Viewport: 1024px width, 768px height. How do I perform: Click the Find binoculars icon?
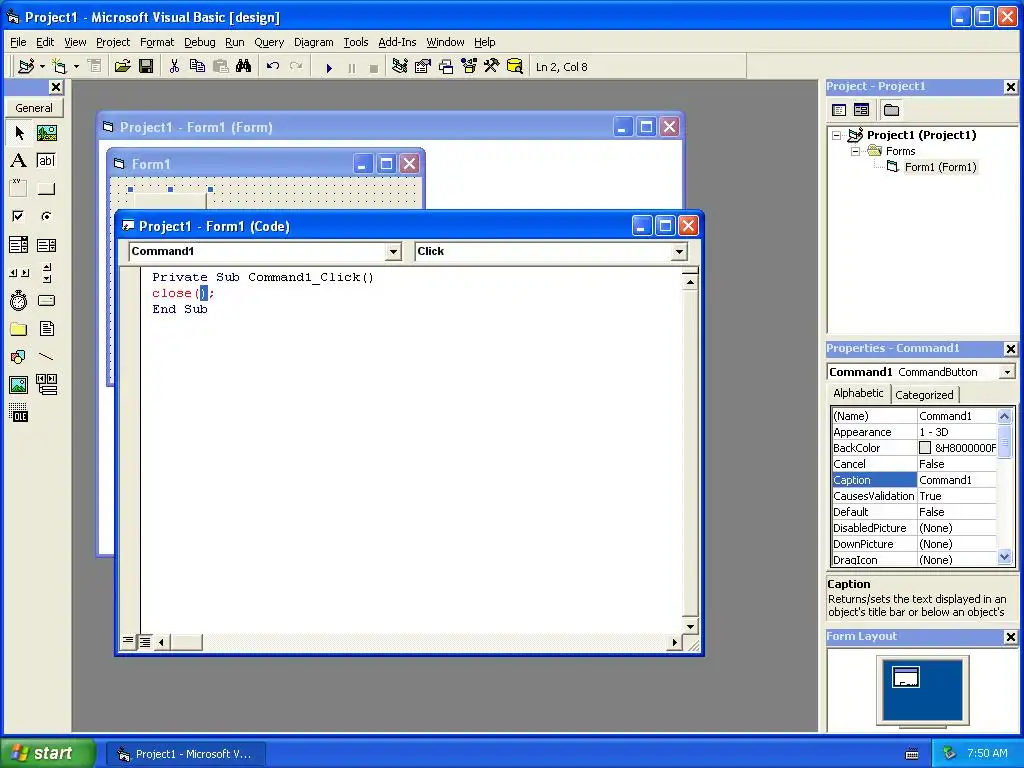coord(244,67)
